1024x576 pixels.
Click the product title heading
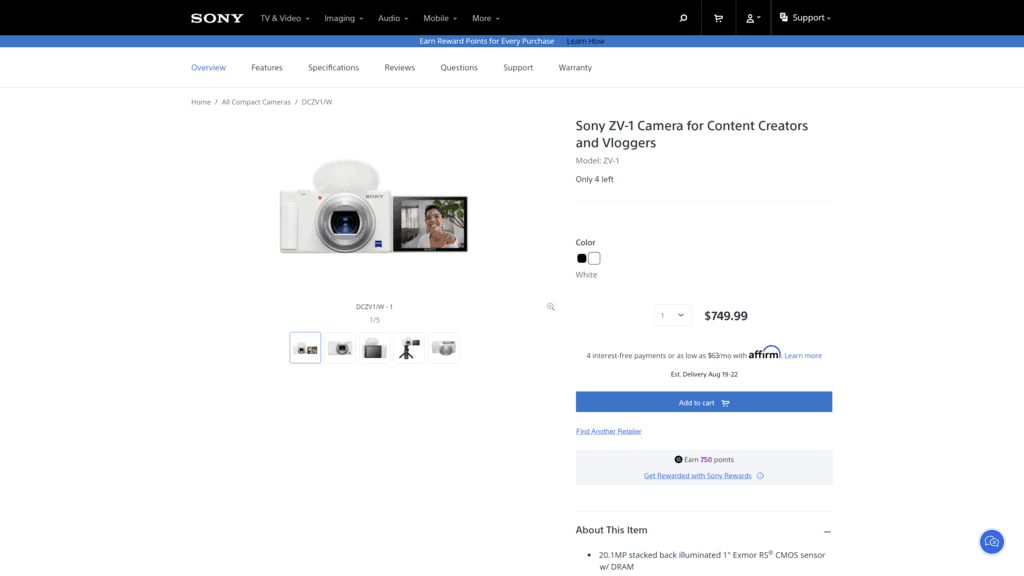tap(692, 135)
